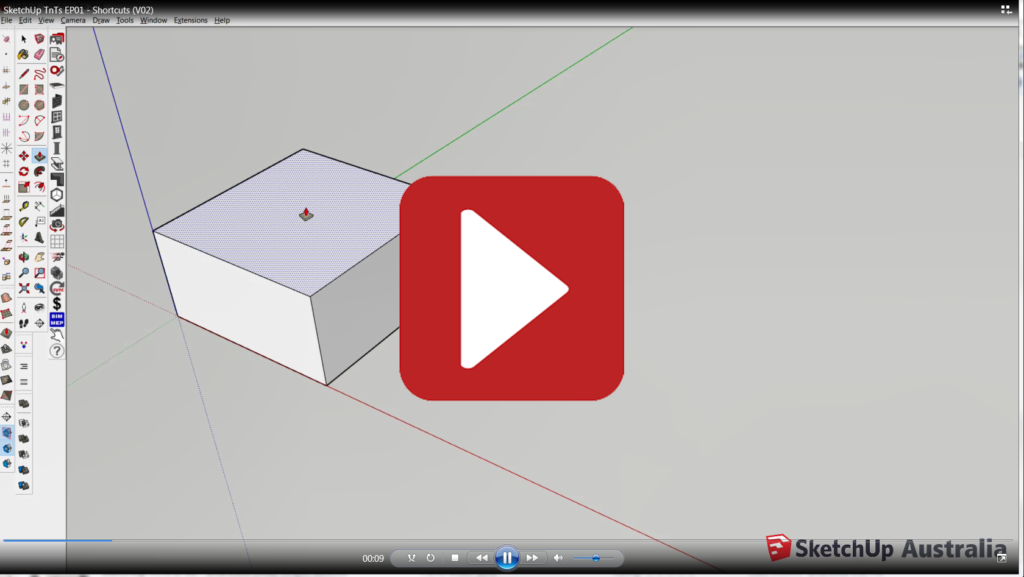Choose the Paint Bucket tool
Screen dimensions: 1024x577
pos(23,55)
